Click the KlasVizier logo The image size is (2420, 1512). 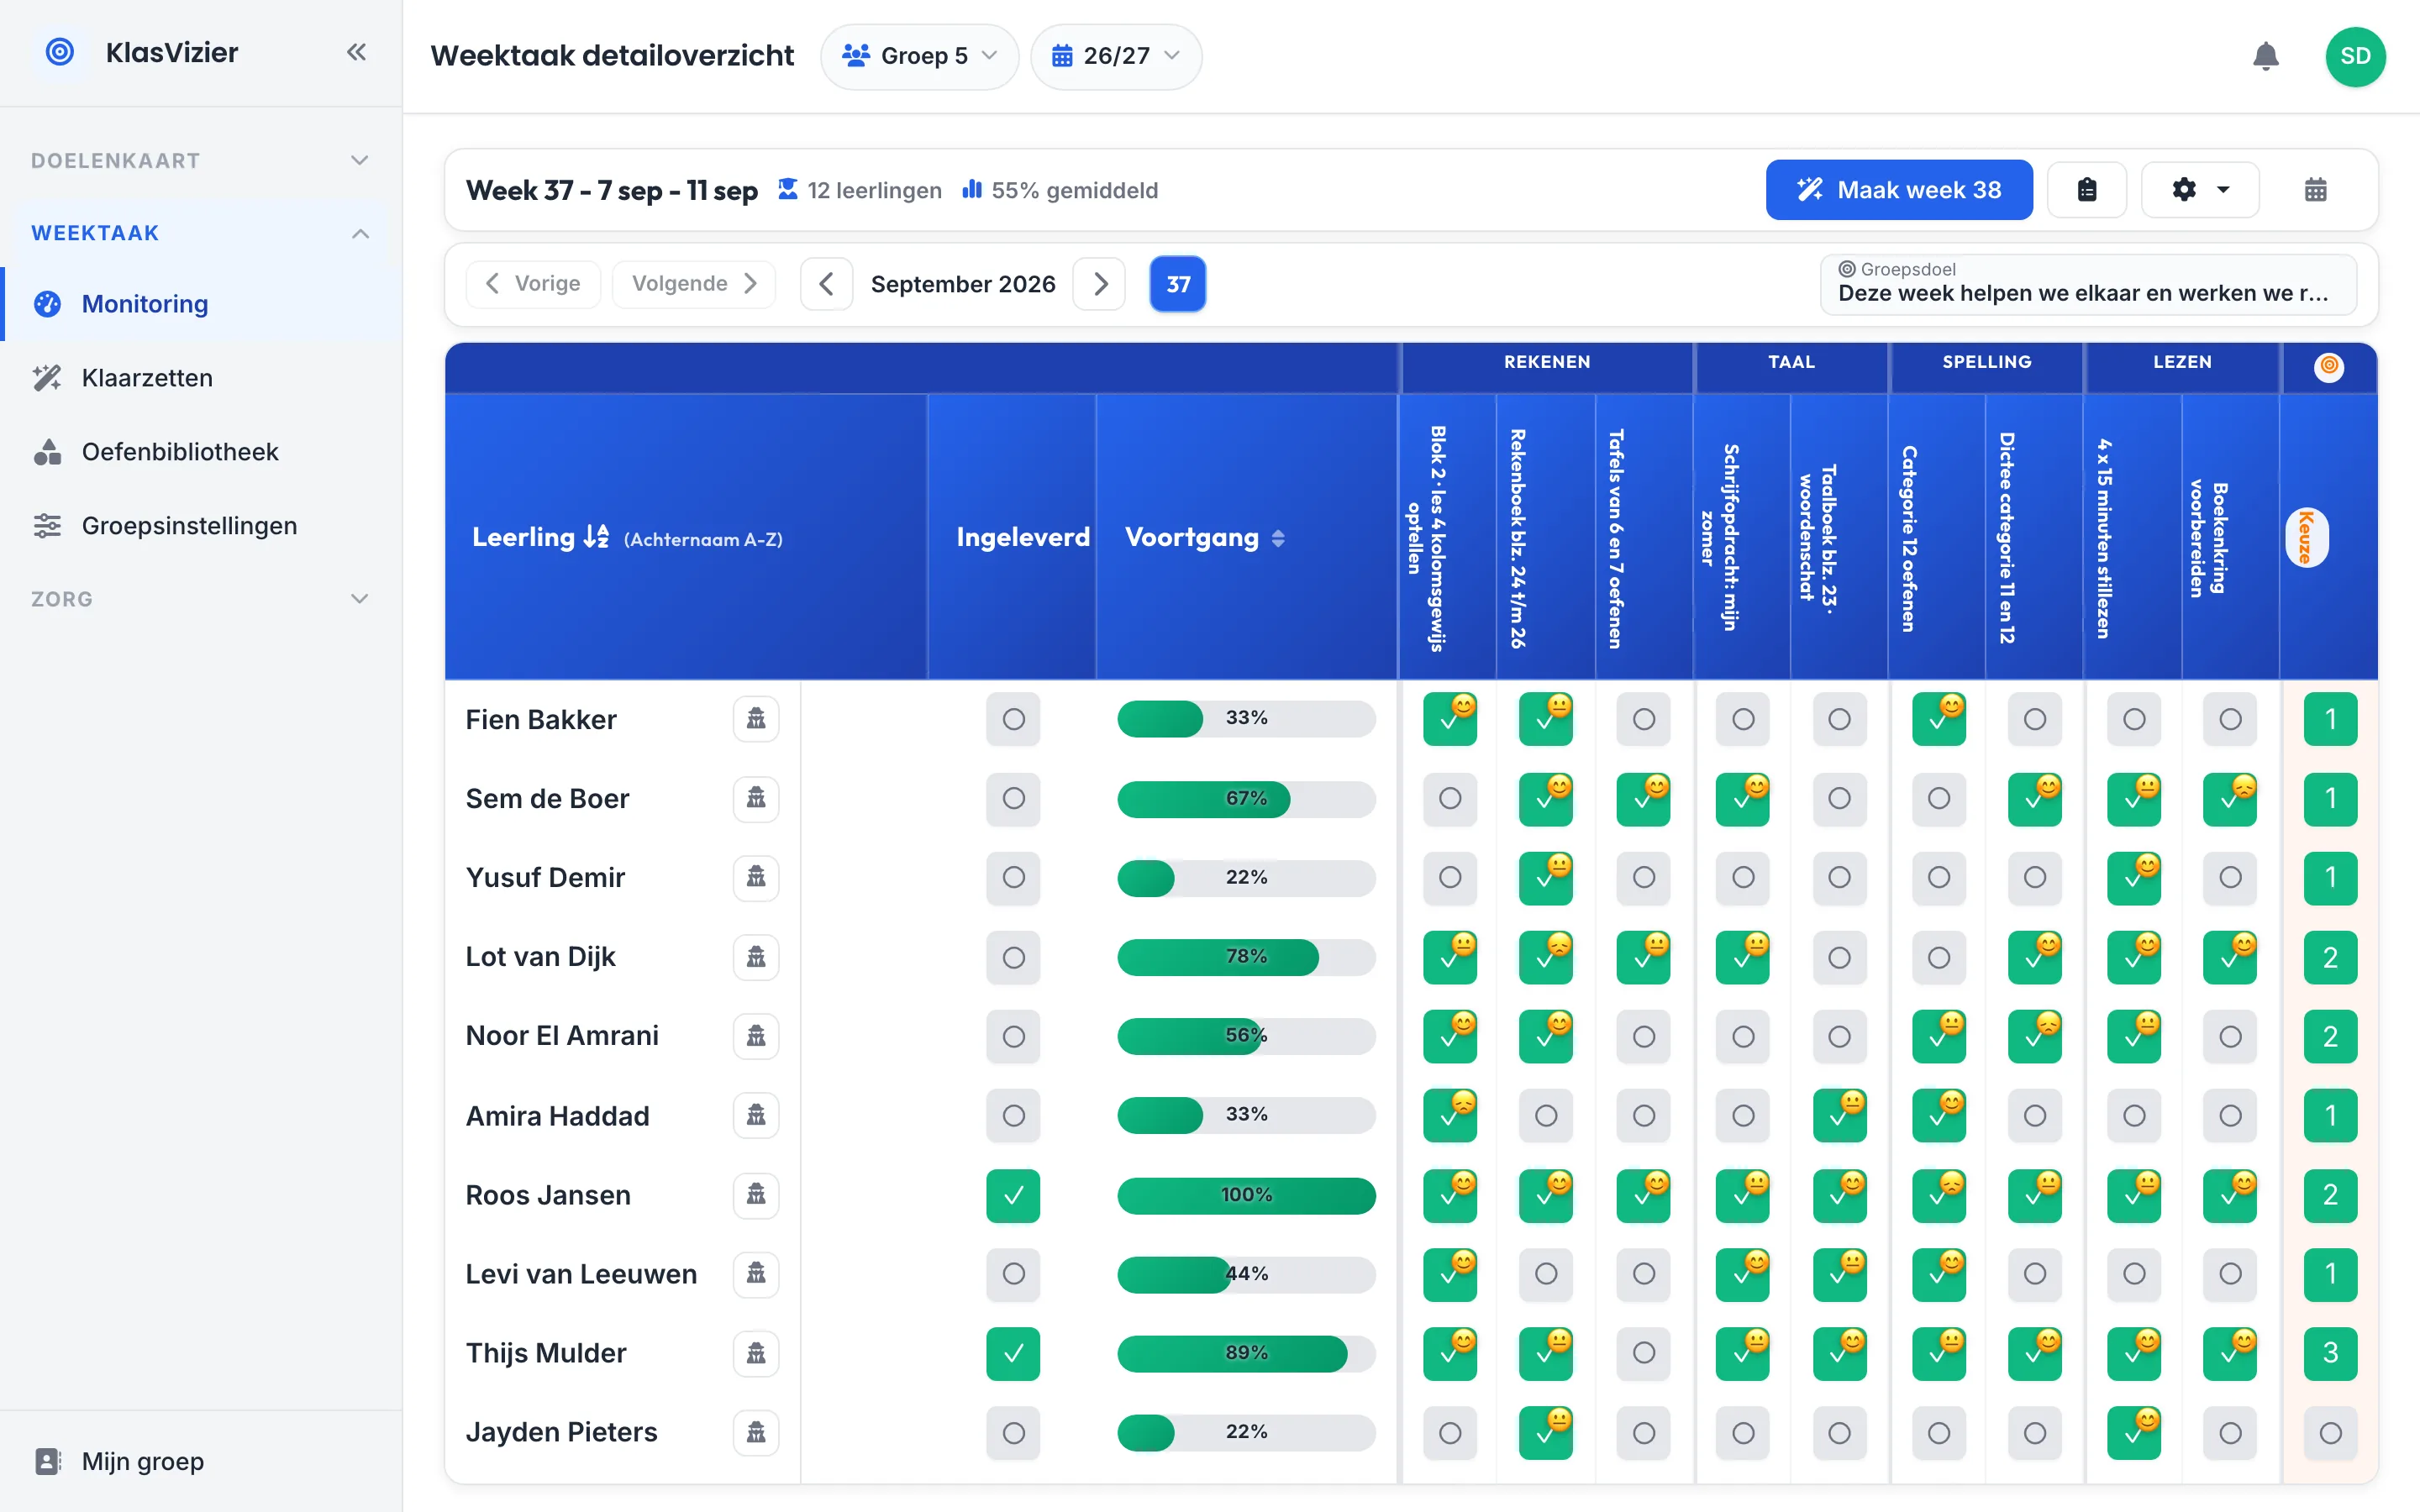[60, 52]
